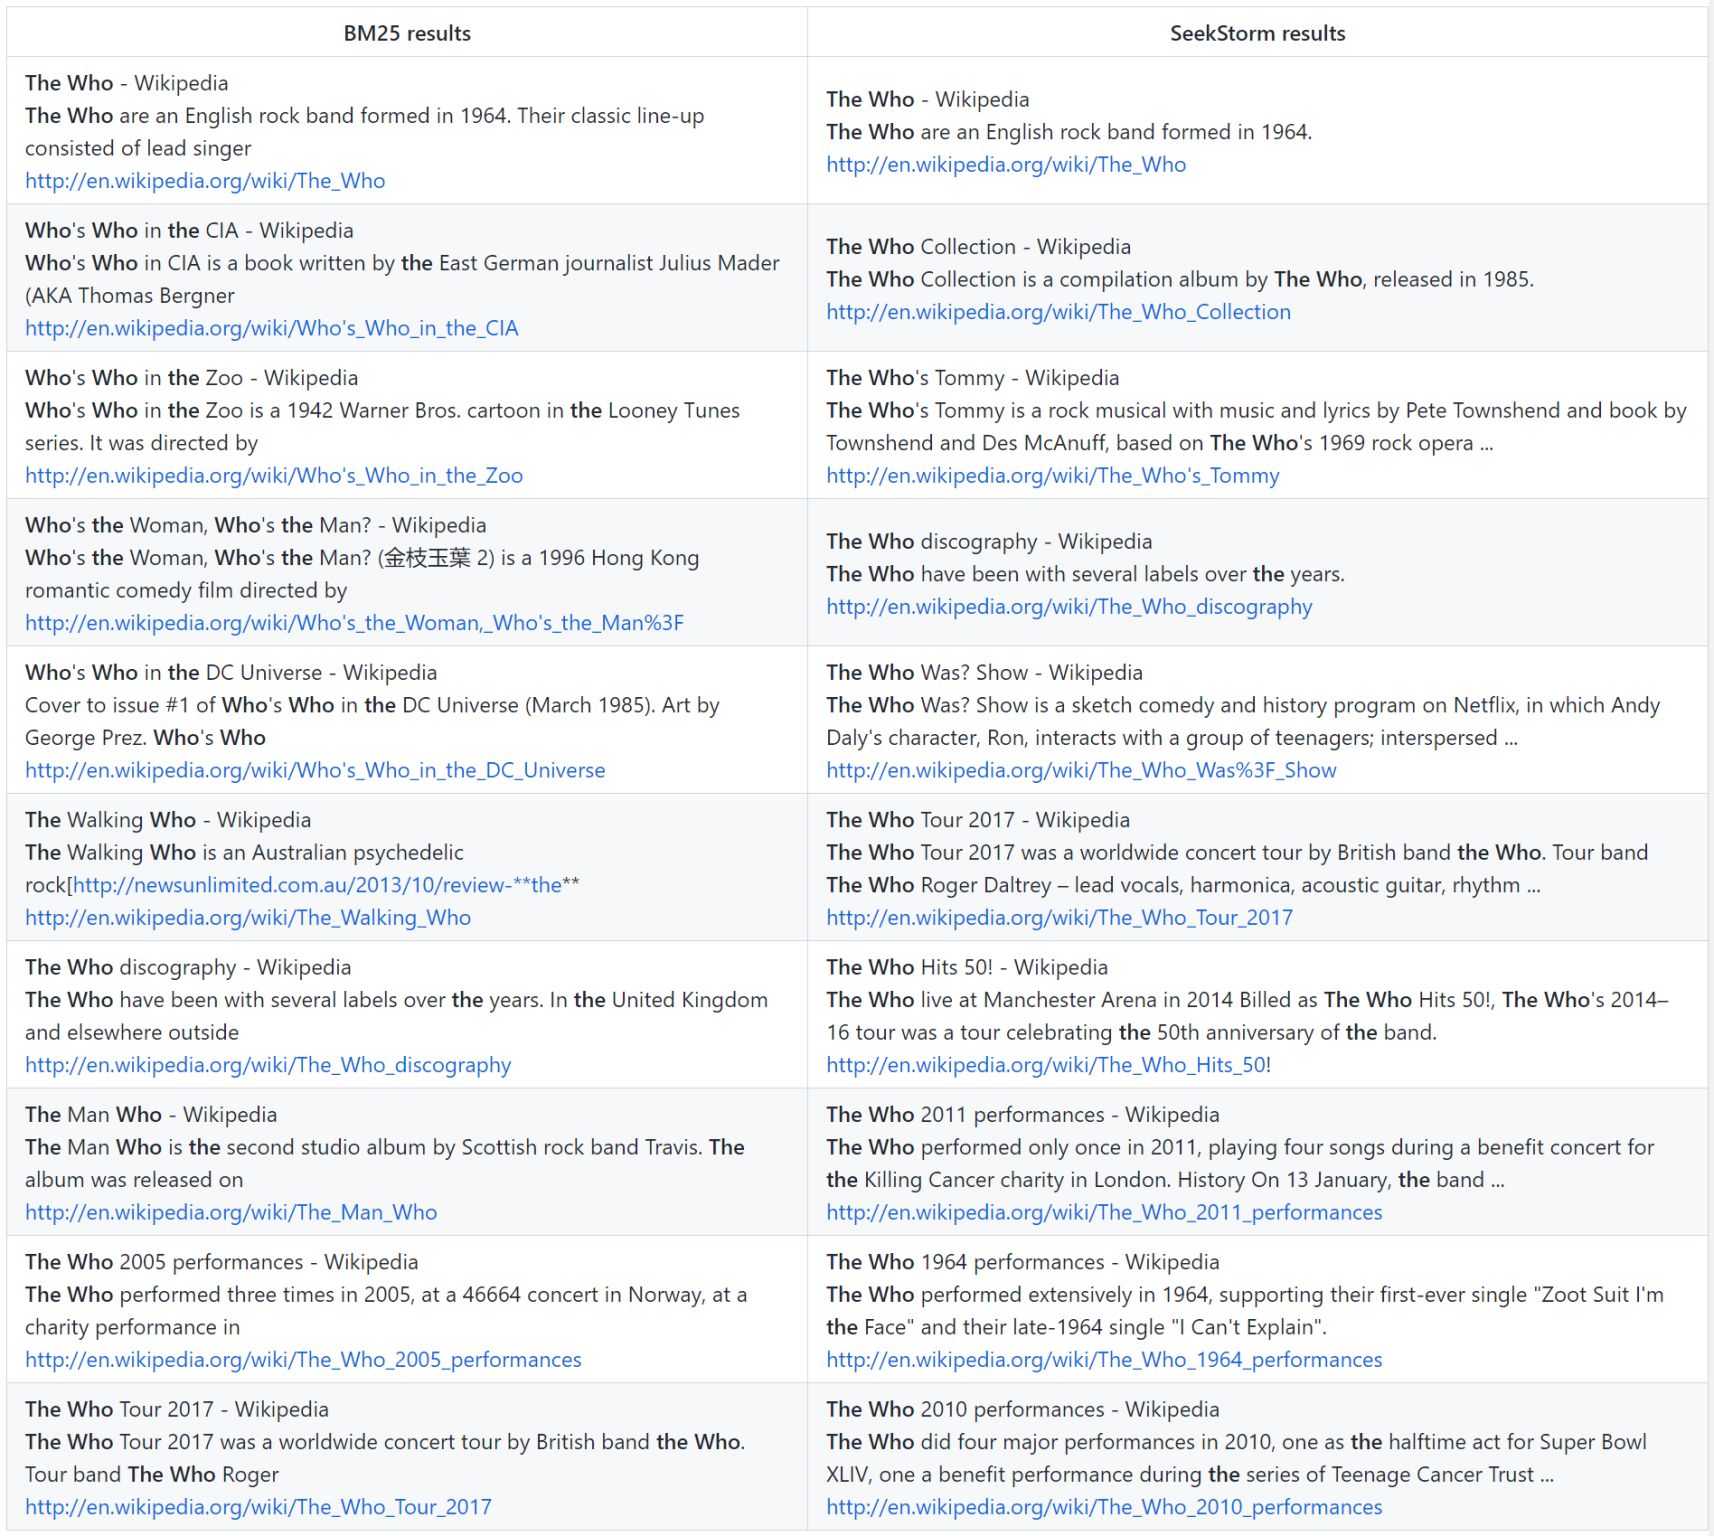The height and width of the screenshot is (1536, 1714).
Task: Open The_Who_Tour_2017 link in SeekStorm column
Action: pos(1059,918)
